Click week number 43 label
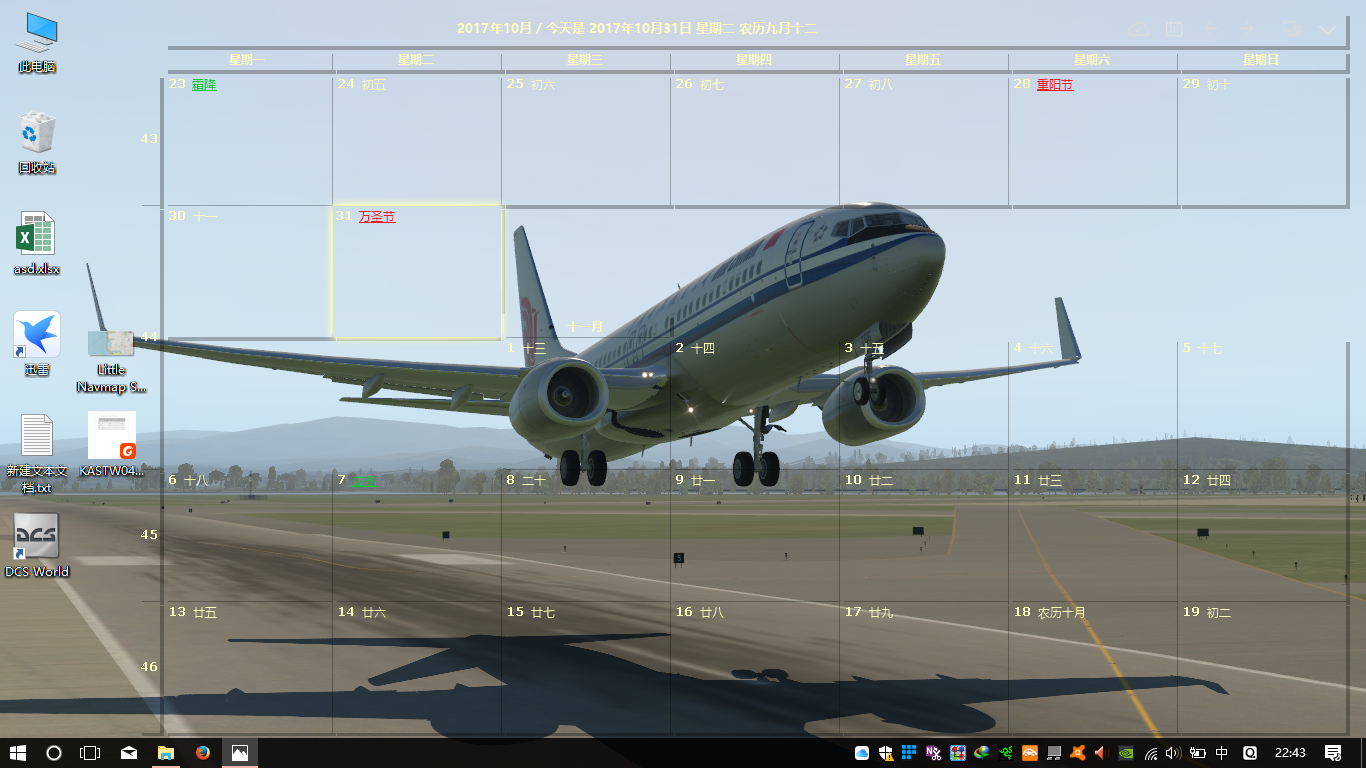The image size is (1366, 768). coord(149,138)
